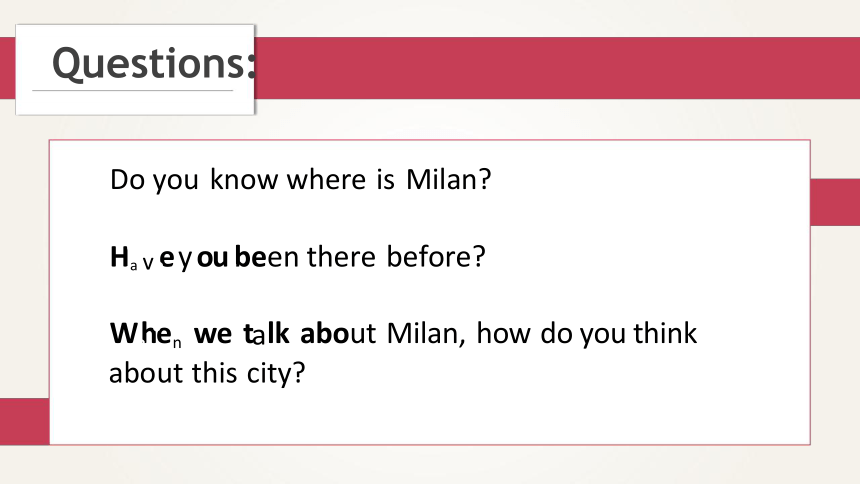
Task: Click the word "where" in the first question
Action: [326, 180]
